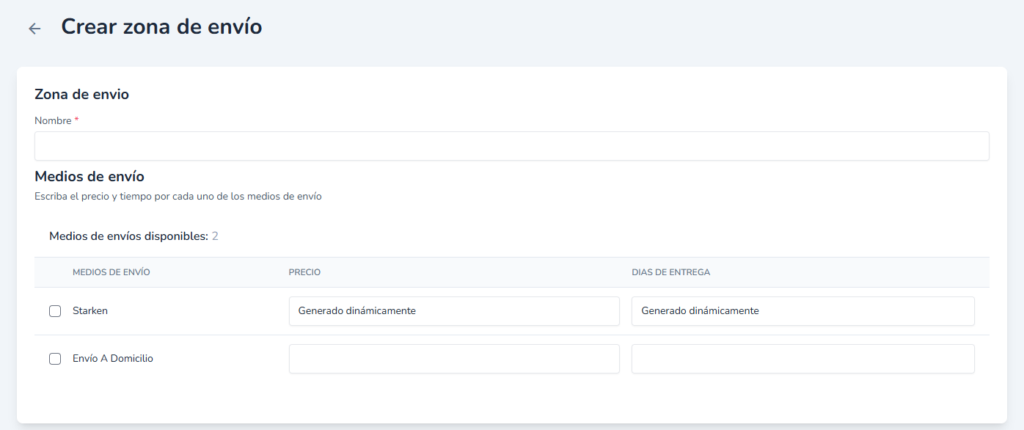The height and width of the screenshot is (430, 1024).
Task: Select the PRECIO column header
Action: [304, 272]
